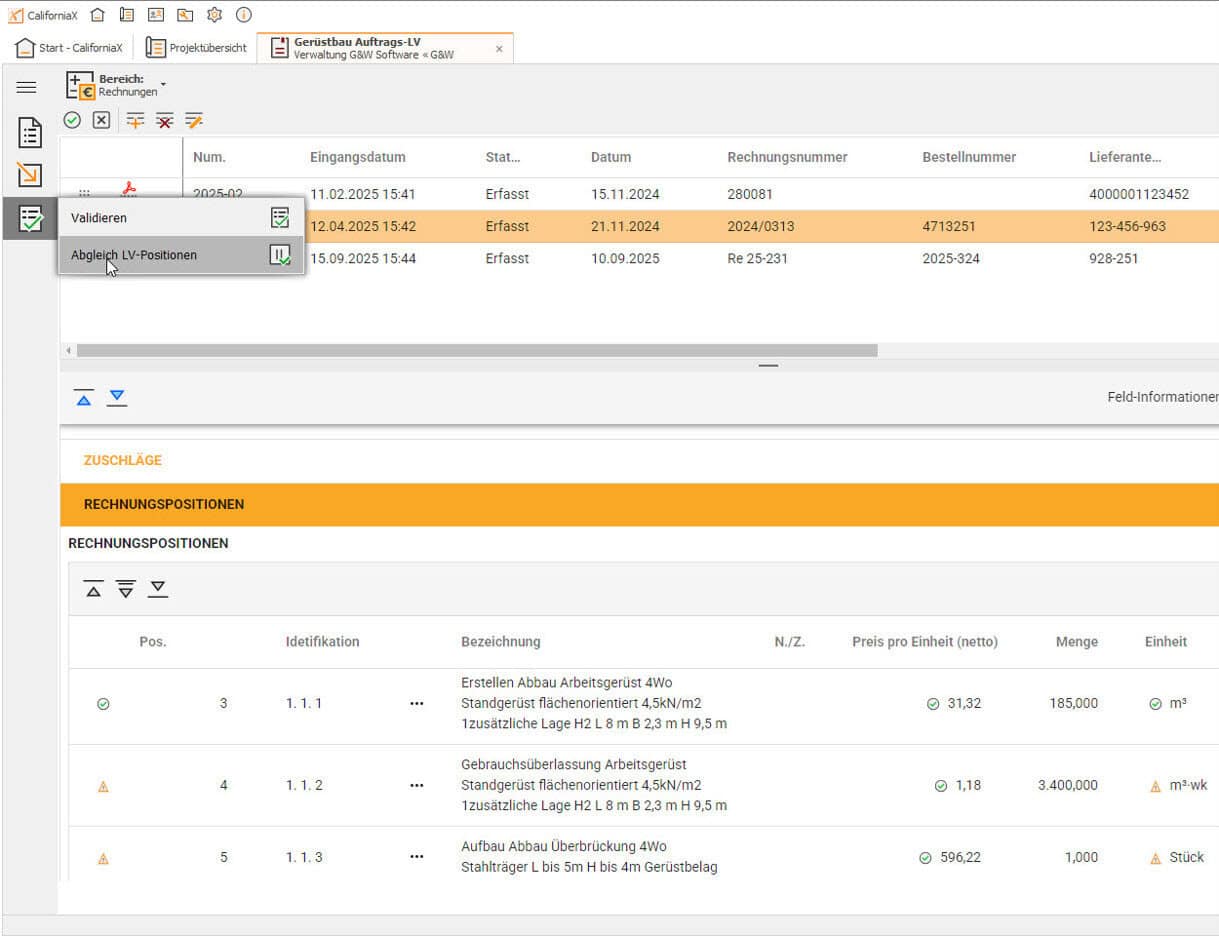Expand ZUSCHLÄGE section

pos(123,461)
